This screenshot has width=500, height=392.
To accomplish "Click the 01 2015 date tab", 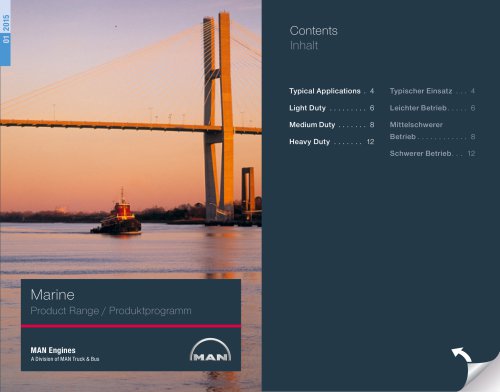I will [5, 33].
